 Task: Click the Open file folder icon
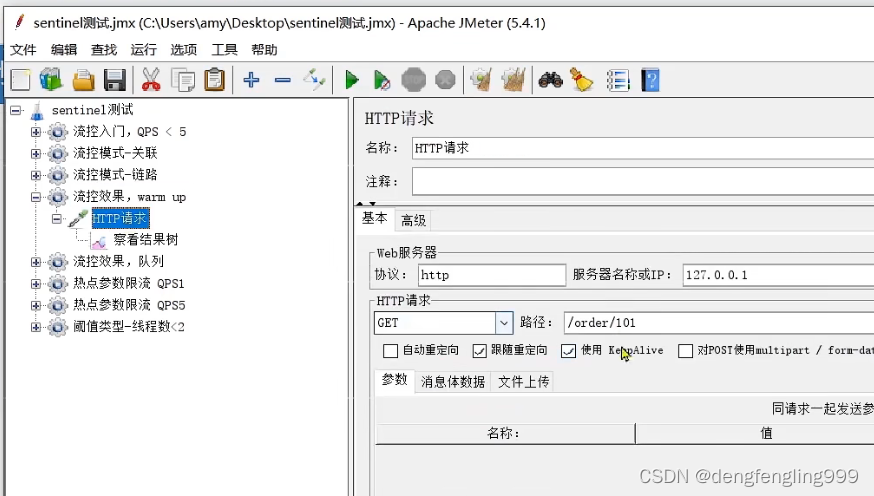[x=84, y=80]
